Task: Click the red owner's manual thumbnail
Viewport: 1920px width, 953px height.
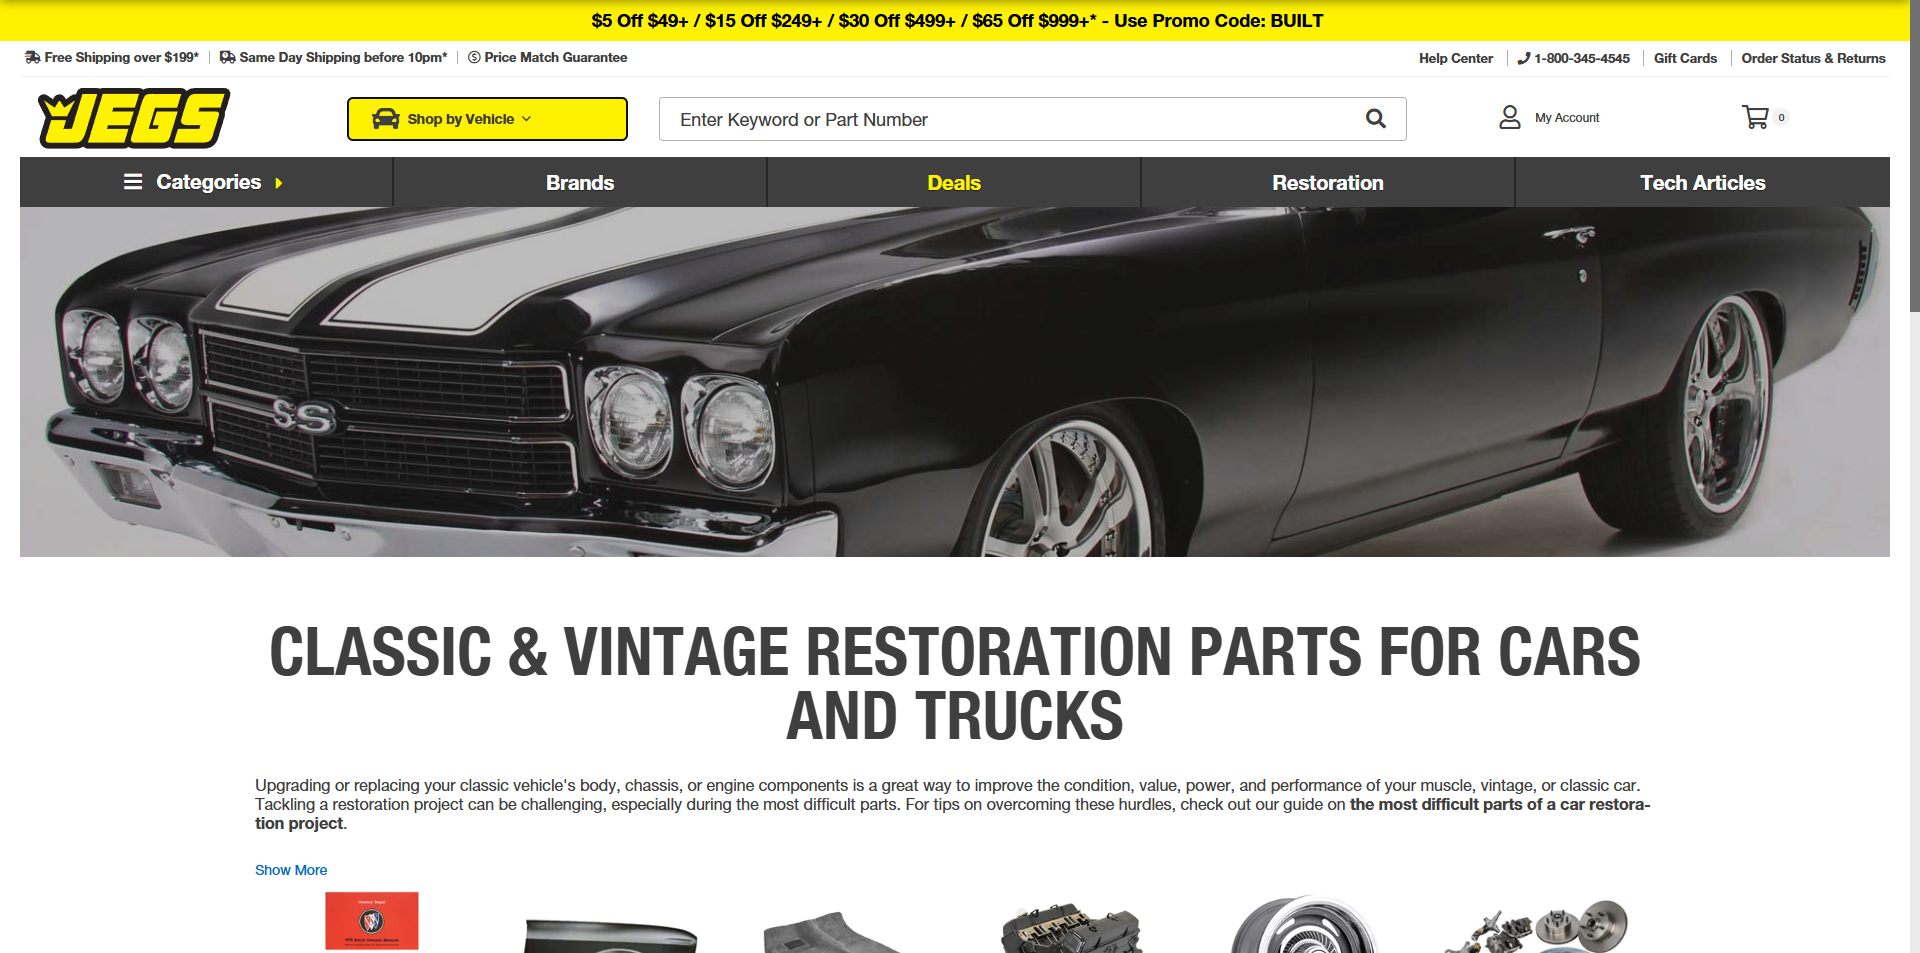Action: click(372, 921)
